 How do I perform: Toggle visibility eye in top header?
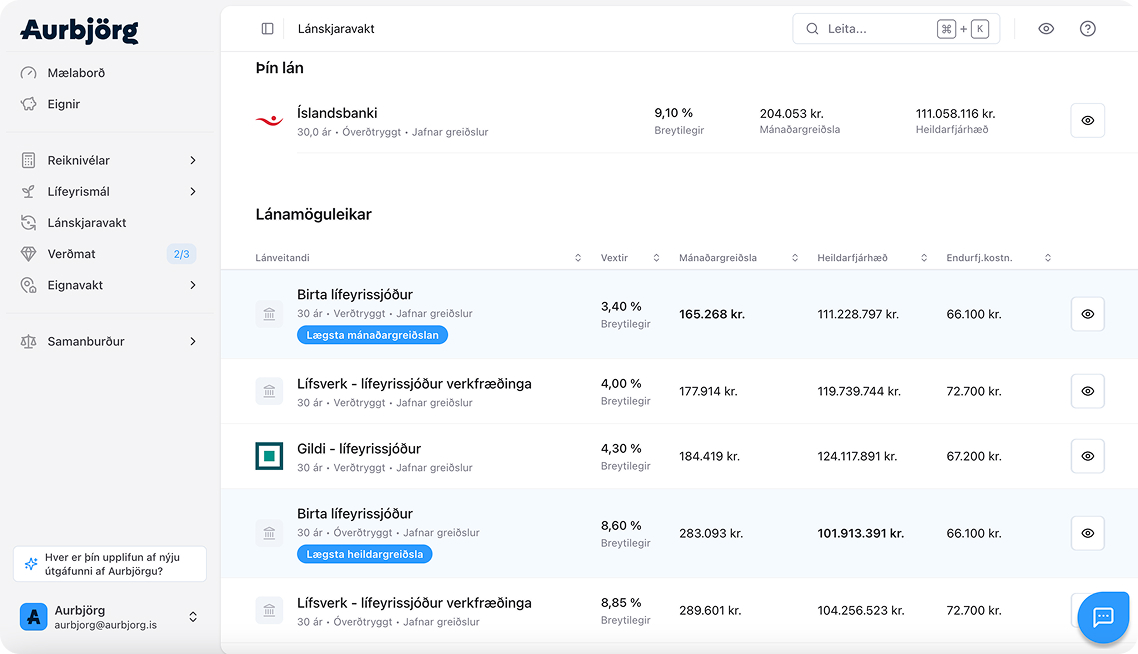(1046, 29)
